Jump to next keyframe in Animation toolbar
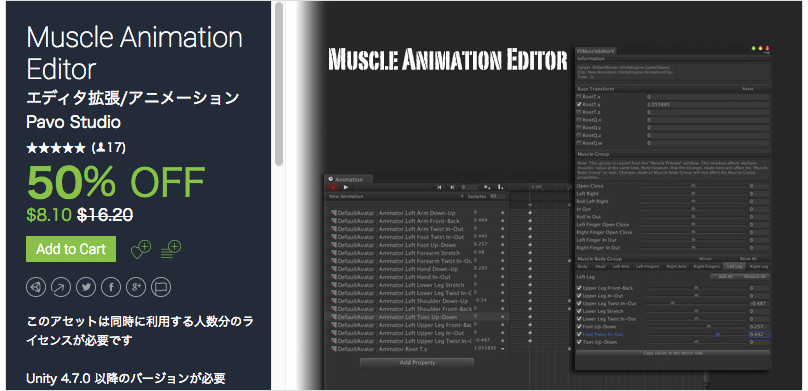 pyautogui.click(x=452, y=188)
